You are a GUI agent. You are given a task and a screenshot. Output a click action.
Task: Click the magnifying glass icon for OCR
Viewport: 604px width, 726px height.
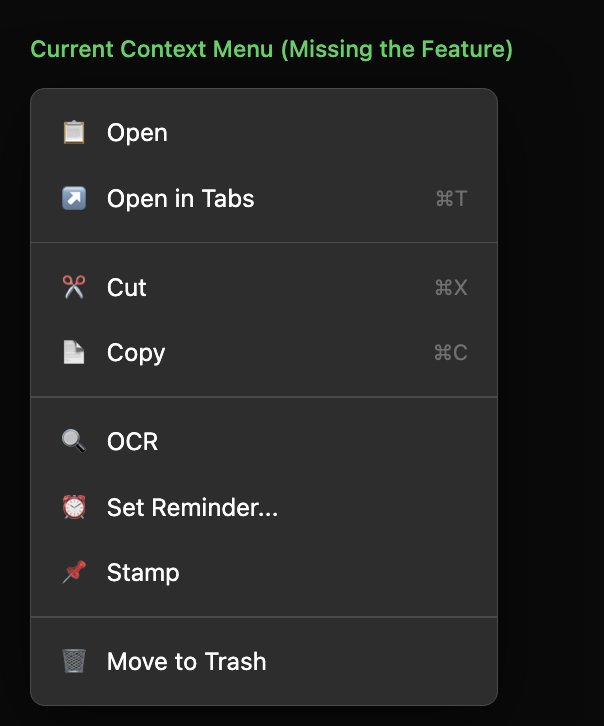(74, 442)
